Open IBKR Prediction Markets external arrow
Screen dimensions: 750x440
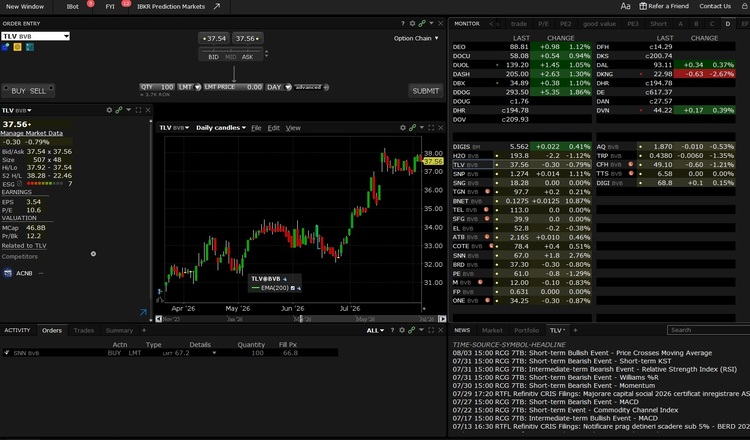coord(217,7)
